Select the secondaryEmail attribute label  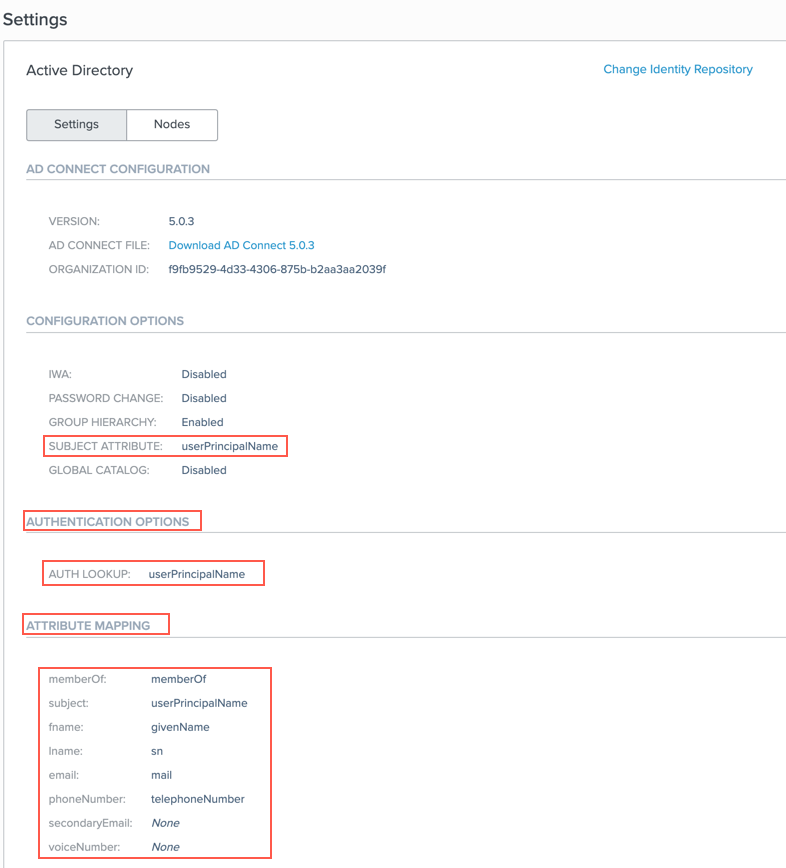pos(89,823)
